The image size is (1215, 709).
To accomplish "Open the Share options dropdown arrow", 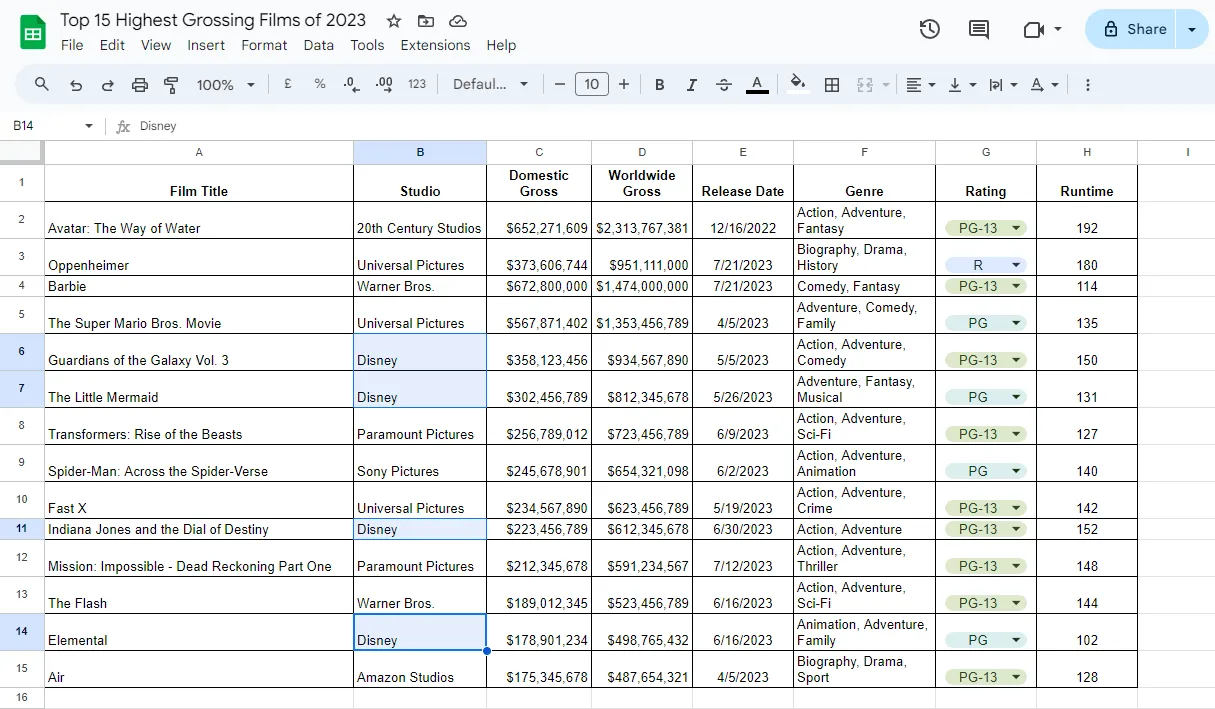I will [x=1192, y=30].
